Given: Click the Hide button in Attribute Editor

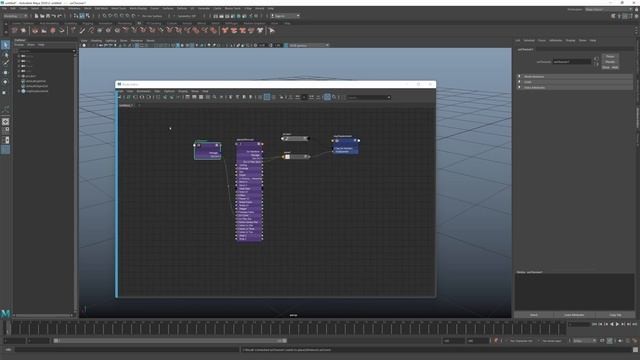Looking at the screenshot, I should (615, 67).
